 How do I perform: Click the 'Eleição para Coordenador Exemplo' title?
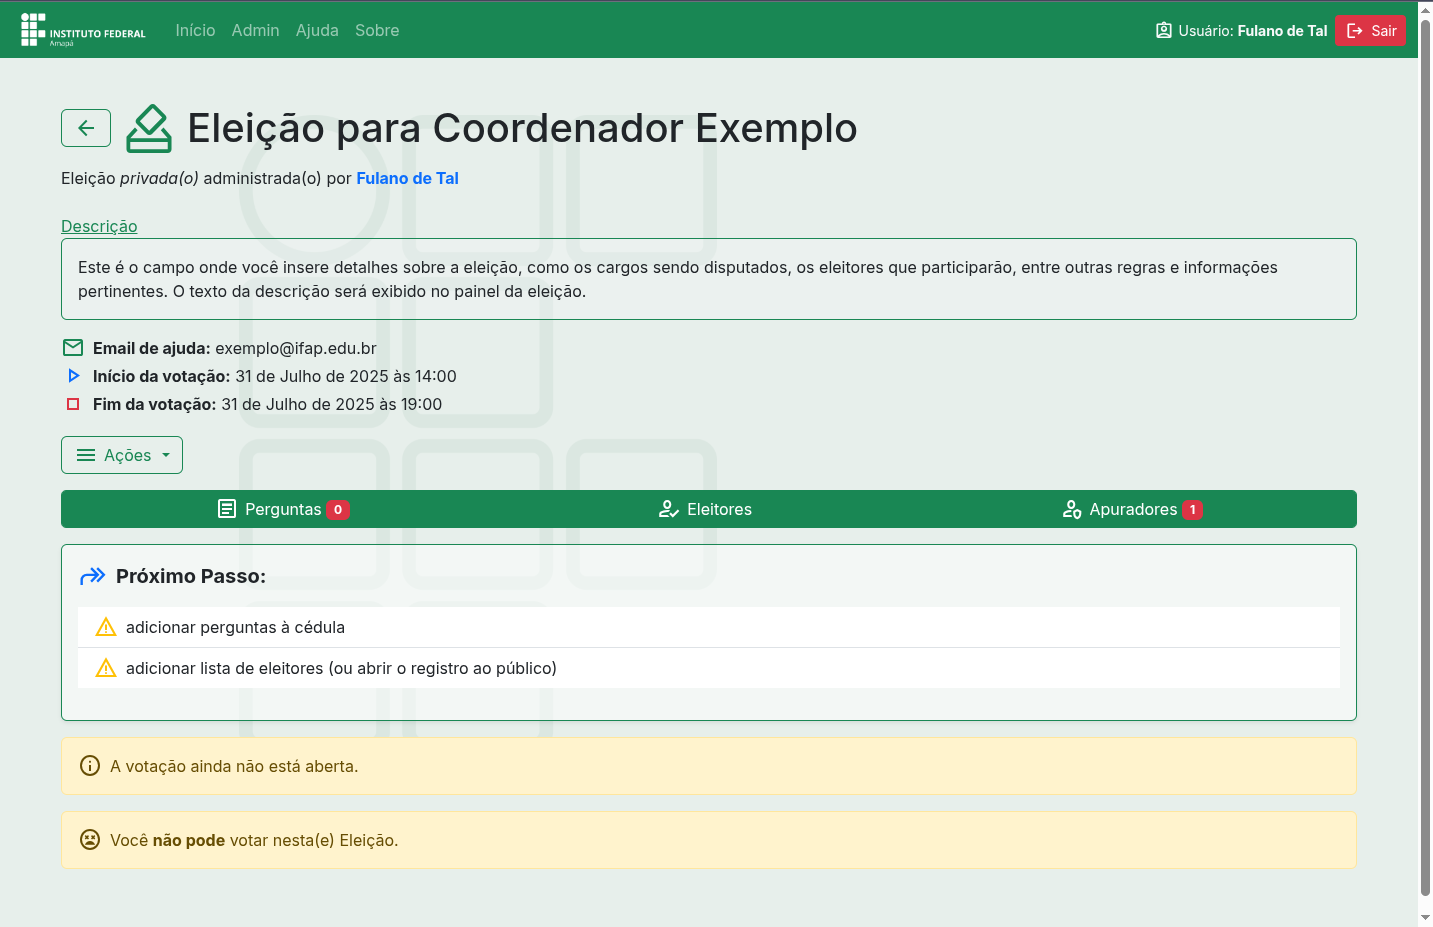coord(522,128)
